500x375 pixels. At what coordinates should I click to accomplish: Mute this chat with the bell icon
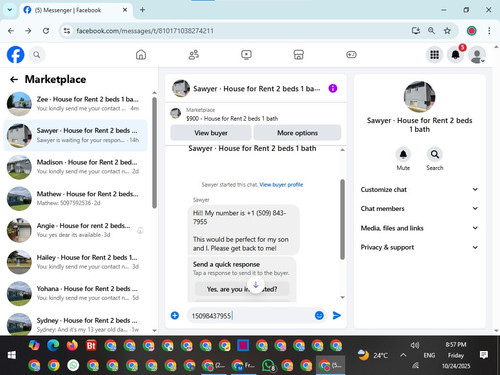pyautogui.click(x=403, y=155)
